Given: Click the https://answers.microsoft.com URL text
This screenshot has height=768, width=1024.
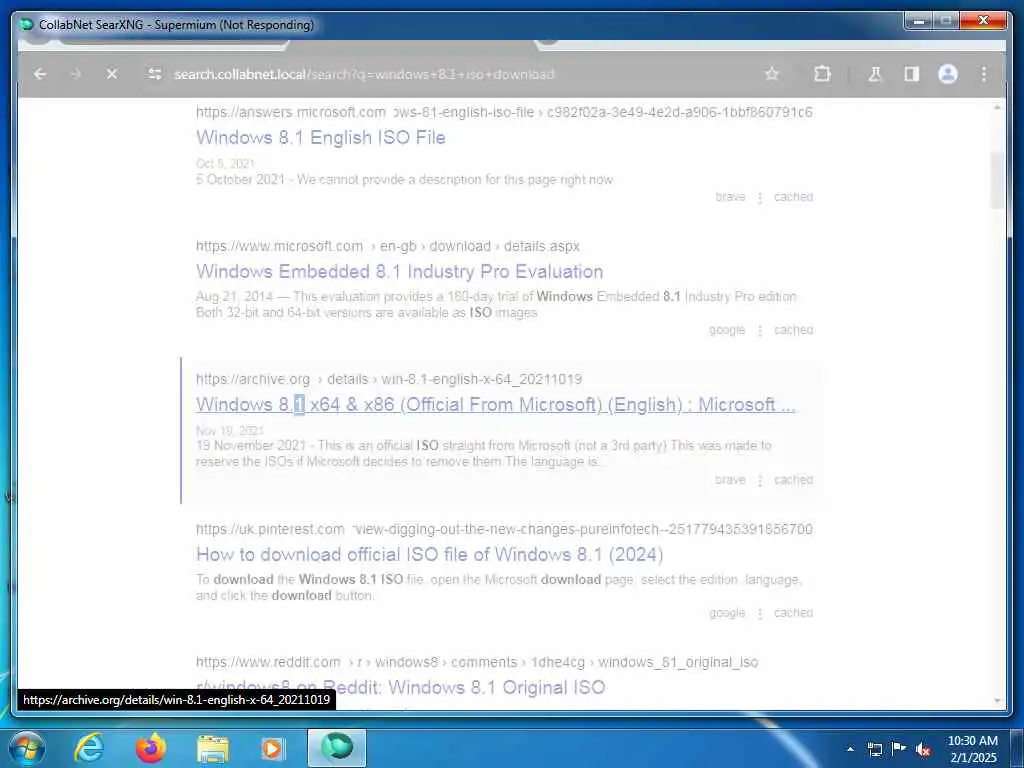Looking at the screenshot, I should pyautogui.click(x=291, y=112).
